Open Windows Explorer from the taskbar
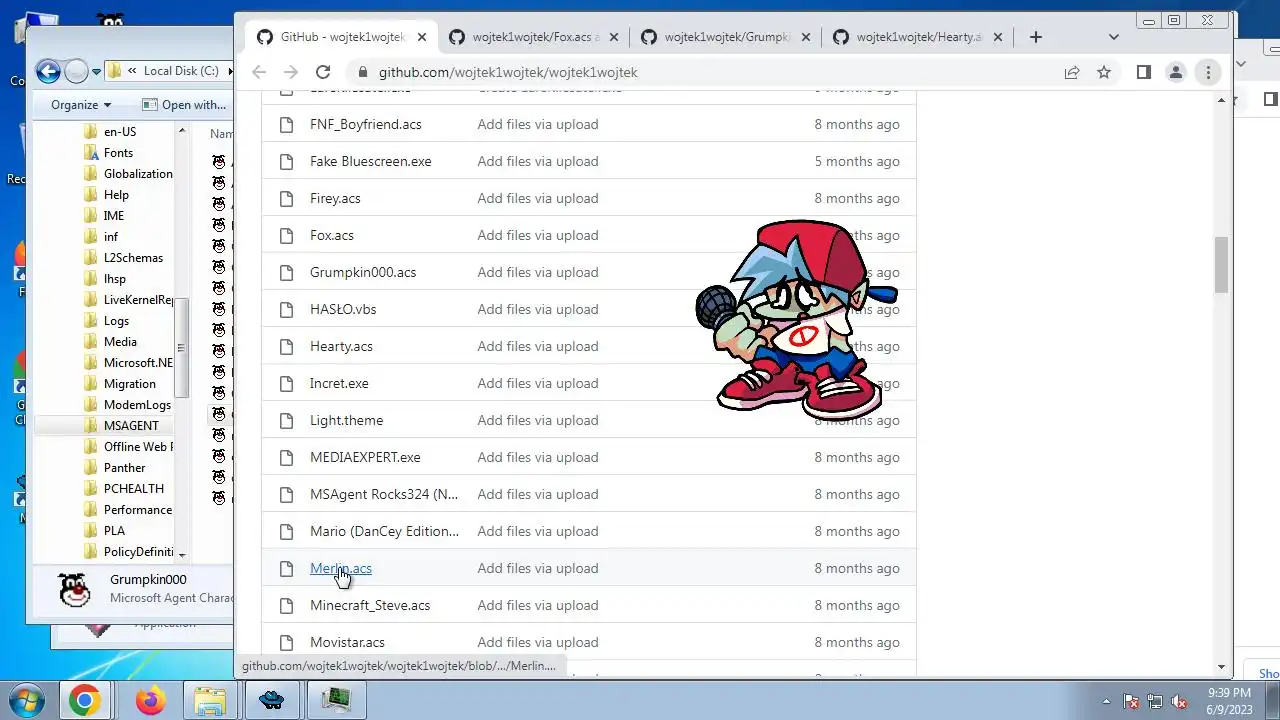 click(210, 701)
